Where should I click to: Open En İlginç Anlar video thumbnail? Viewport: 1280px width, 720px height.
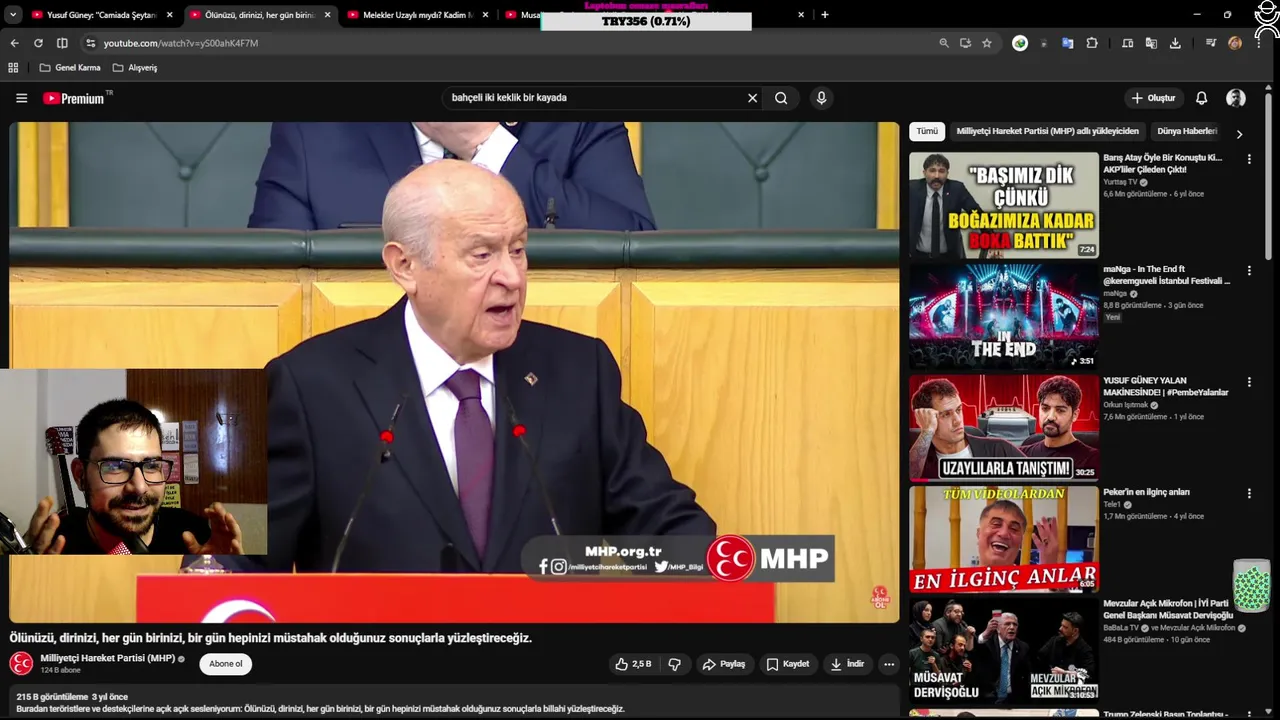click(x=1003, y=539)
